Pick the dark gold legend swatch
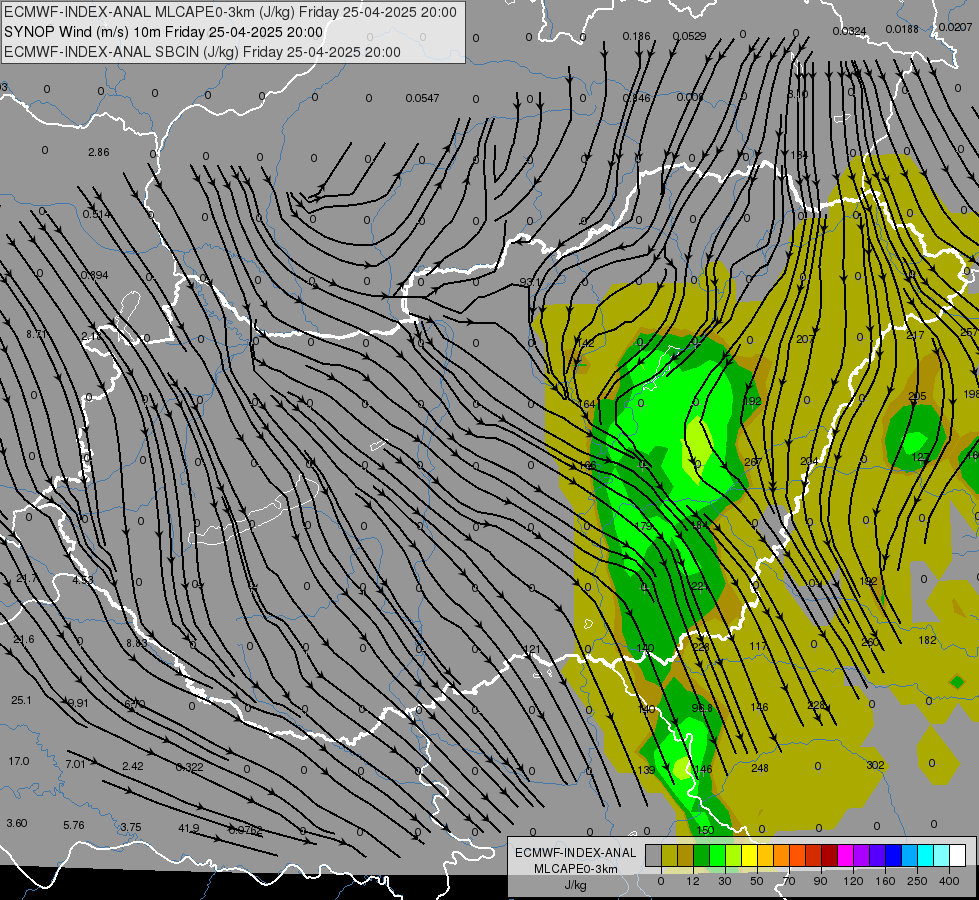Screen dimensions: 979x900 tap(686, 856)
